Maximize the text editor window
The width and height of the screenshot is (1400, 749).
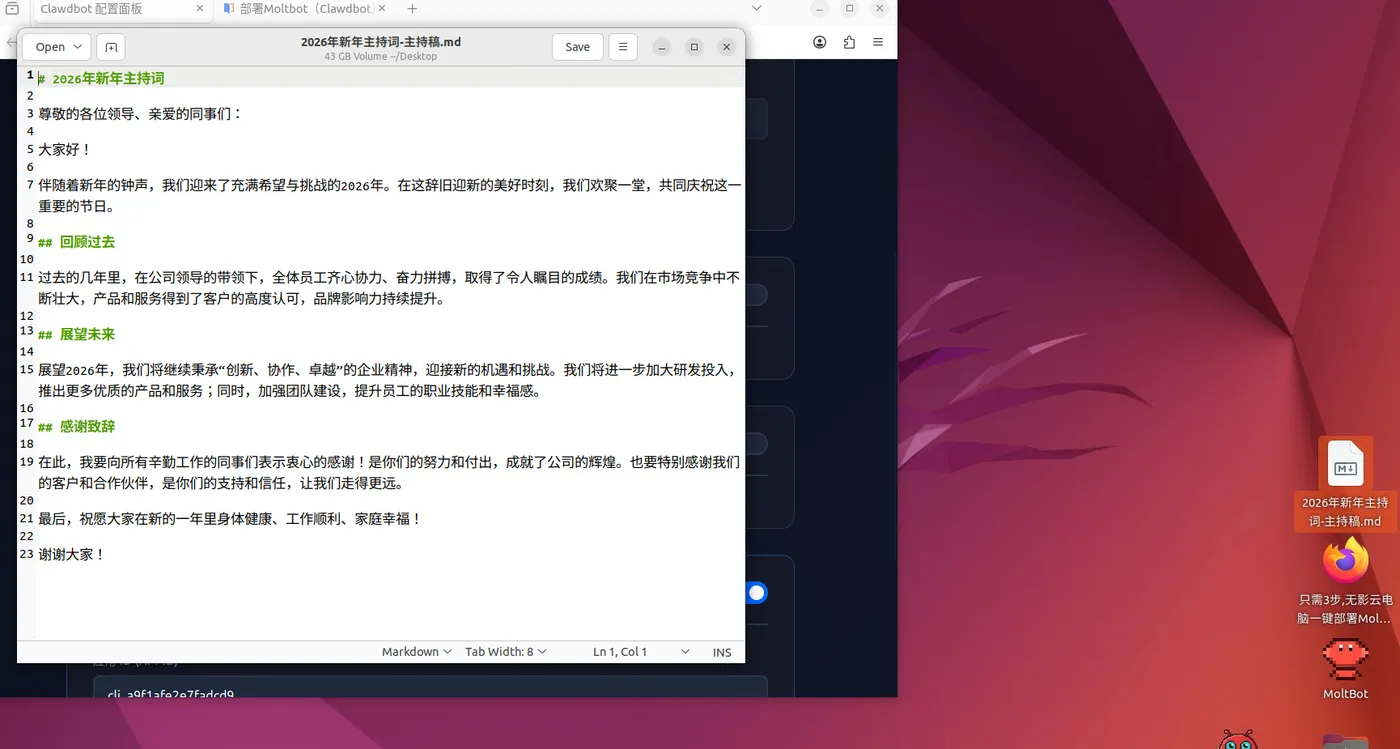694,47
